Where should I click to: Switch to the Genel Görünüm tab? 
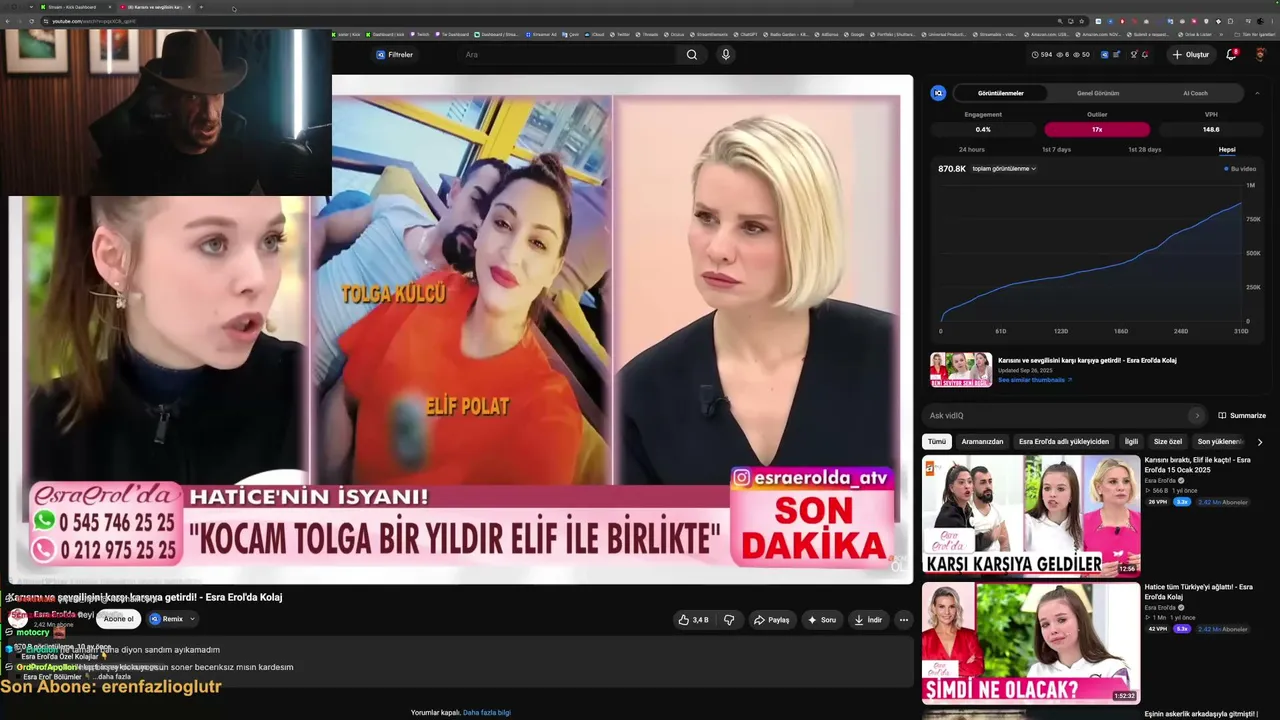pyautogui.click(x=1098, y=93)
